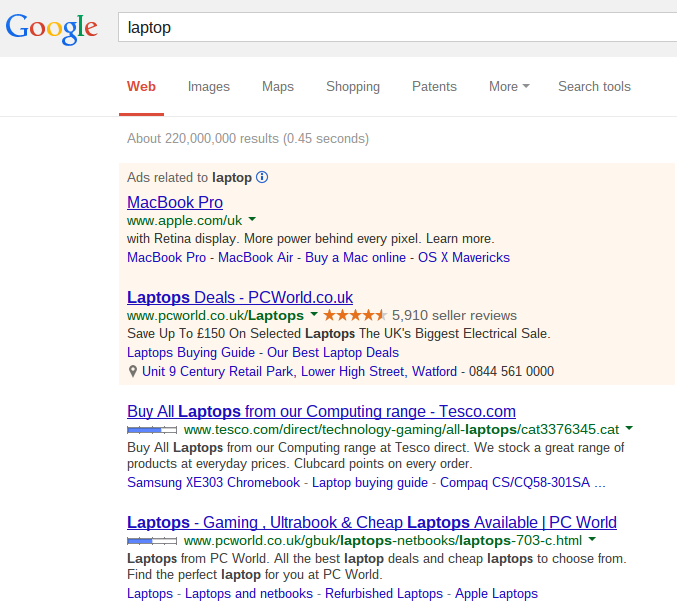Open the PC World Gaming, Ultrabook & Cheap Laptops result
The image size is (677, 612).
[x=372, y=522]
